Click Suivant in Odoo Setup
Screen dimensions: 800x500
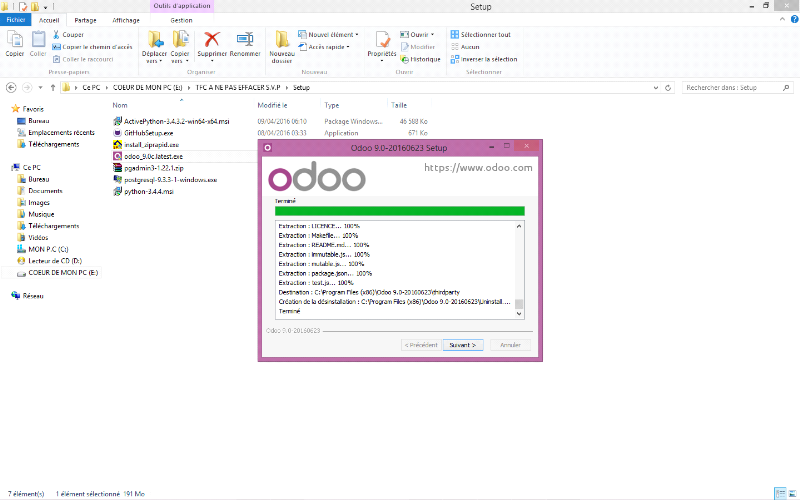tap(463, 345)
